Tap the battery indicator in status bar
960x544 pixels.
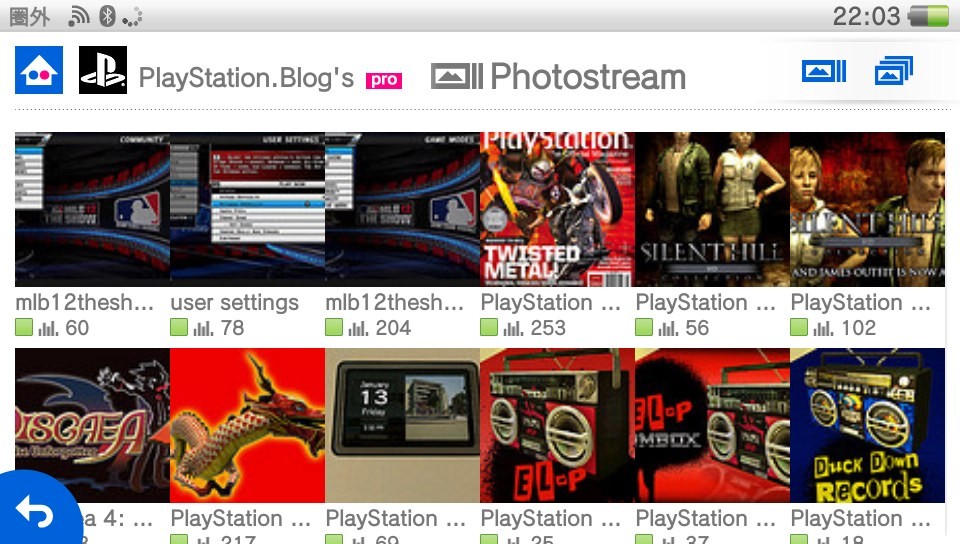929,16
